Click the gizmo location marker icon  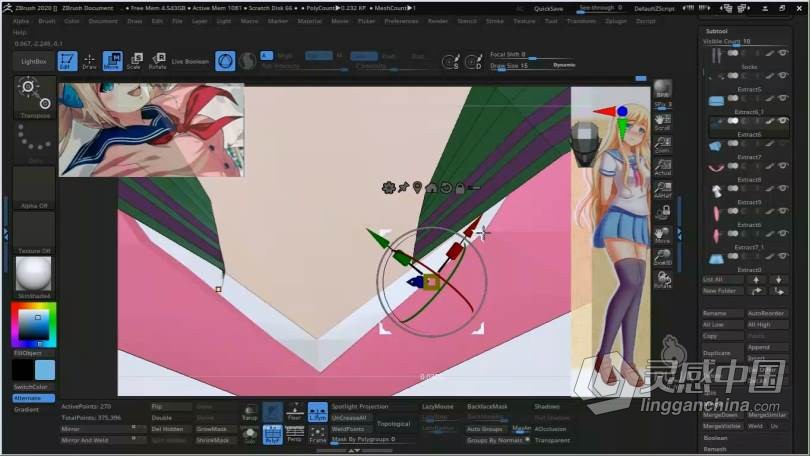[417, 187]
